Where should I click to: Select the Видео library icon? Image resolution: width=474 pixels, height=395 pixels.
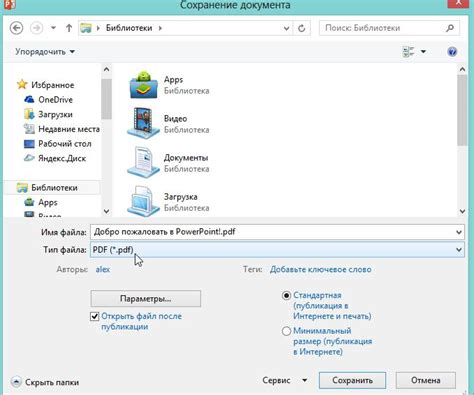point(143,123)
